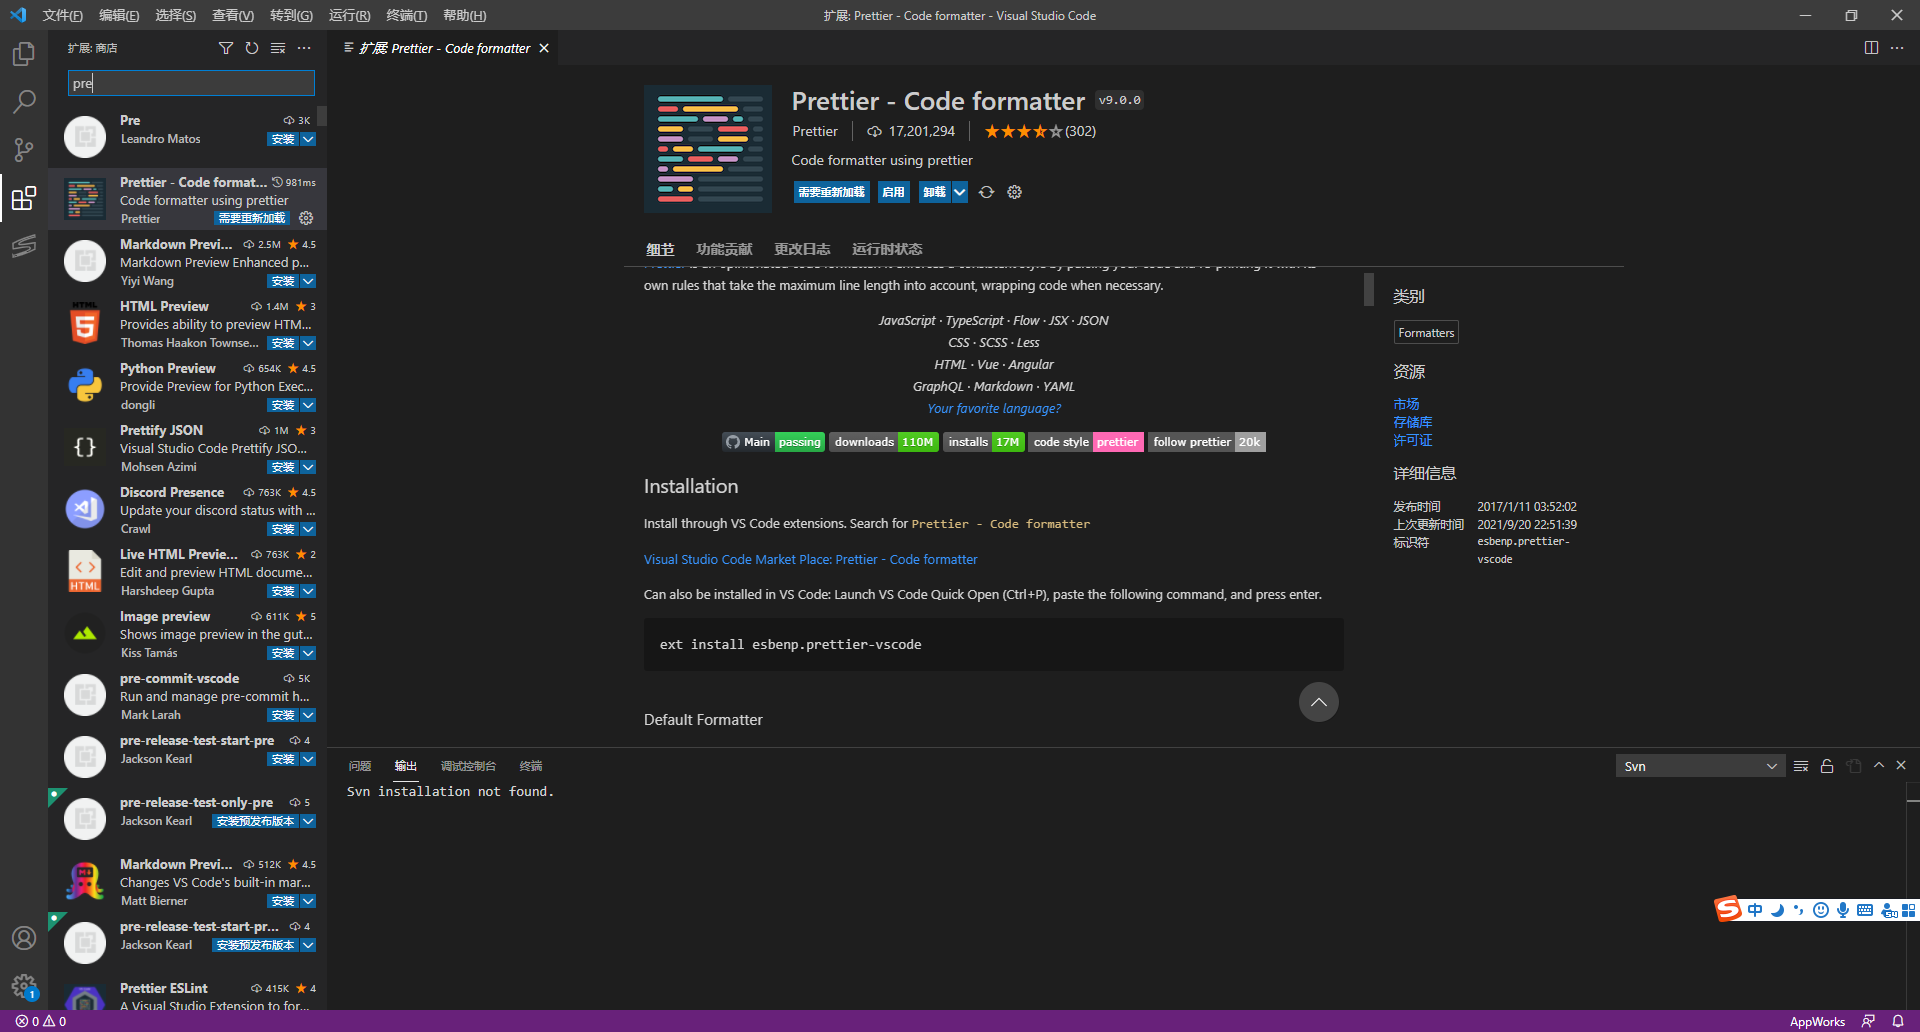Viewport: 1920px width, 1032px height.
Task: Open manage gear on Prettier detail page
Action: 1014,192
